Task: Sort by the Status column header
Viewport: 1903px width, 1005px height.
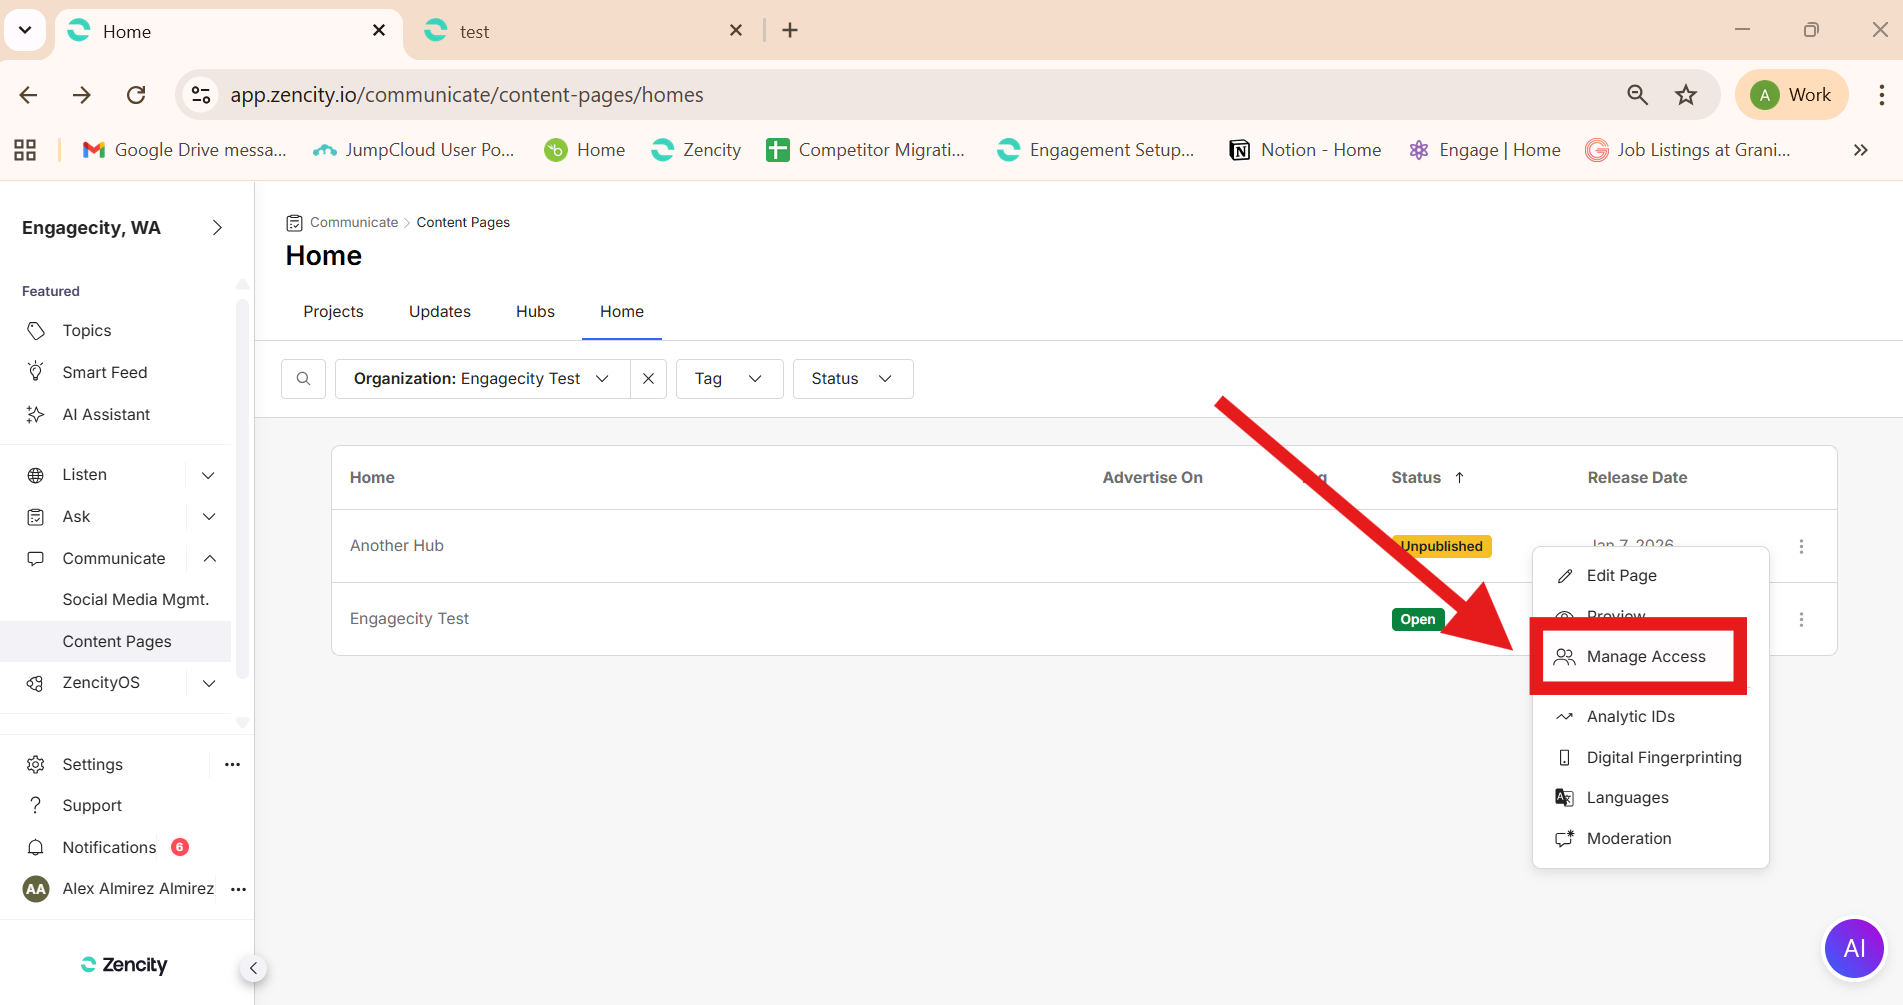Action: 1416,478
